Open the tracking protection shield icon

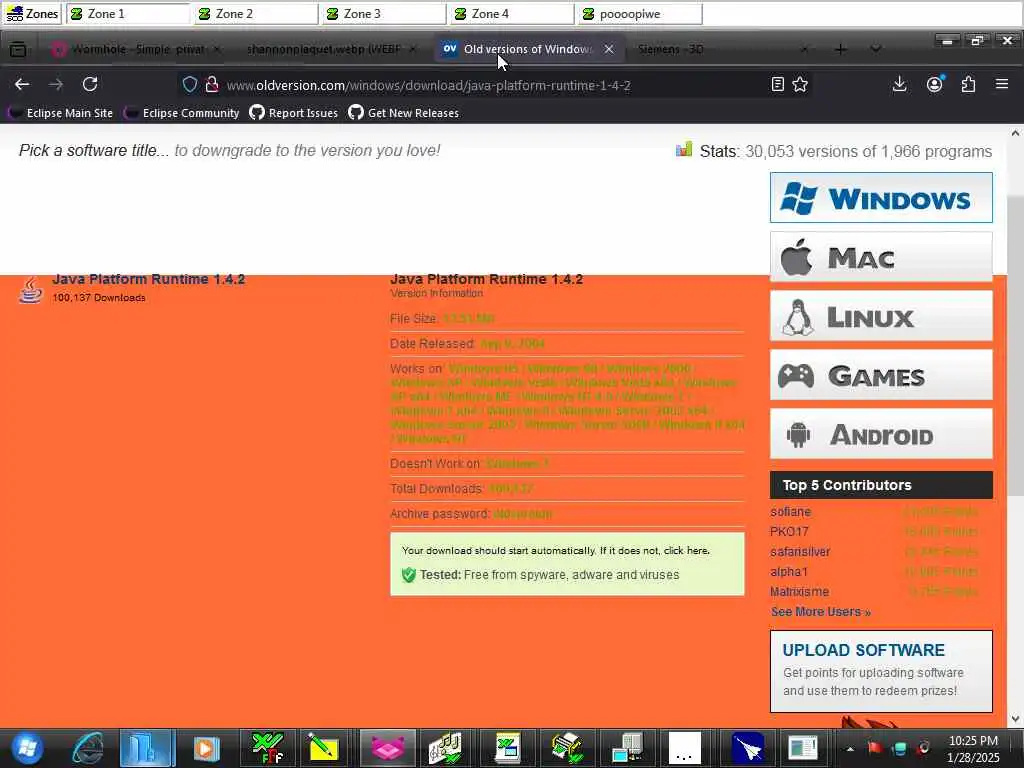coord(189,84)
